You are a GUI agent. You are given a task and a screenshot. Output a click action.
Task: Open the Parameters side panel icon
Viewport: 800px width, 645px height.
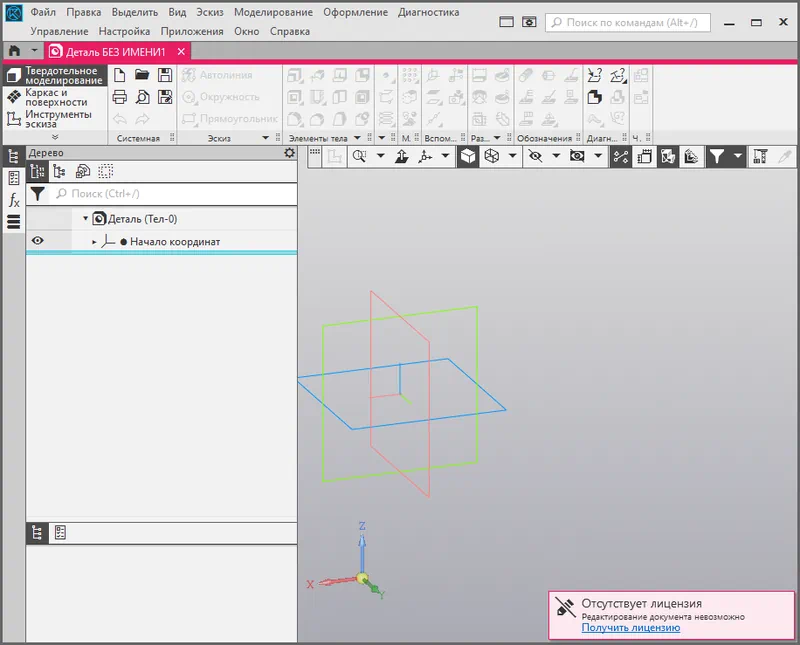point(14,178)
